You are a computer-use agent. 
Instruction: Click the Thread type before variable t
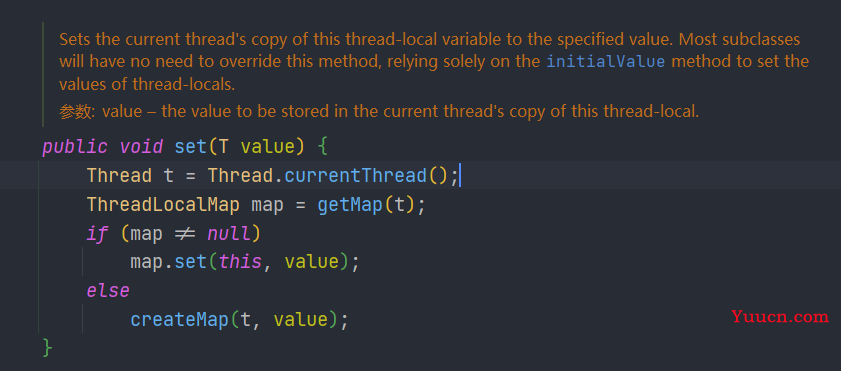click(119, 175)
